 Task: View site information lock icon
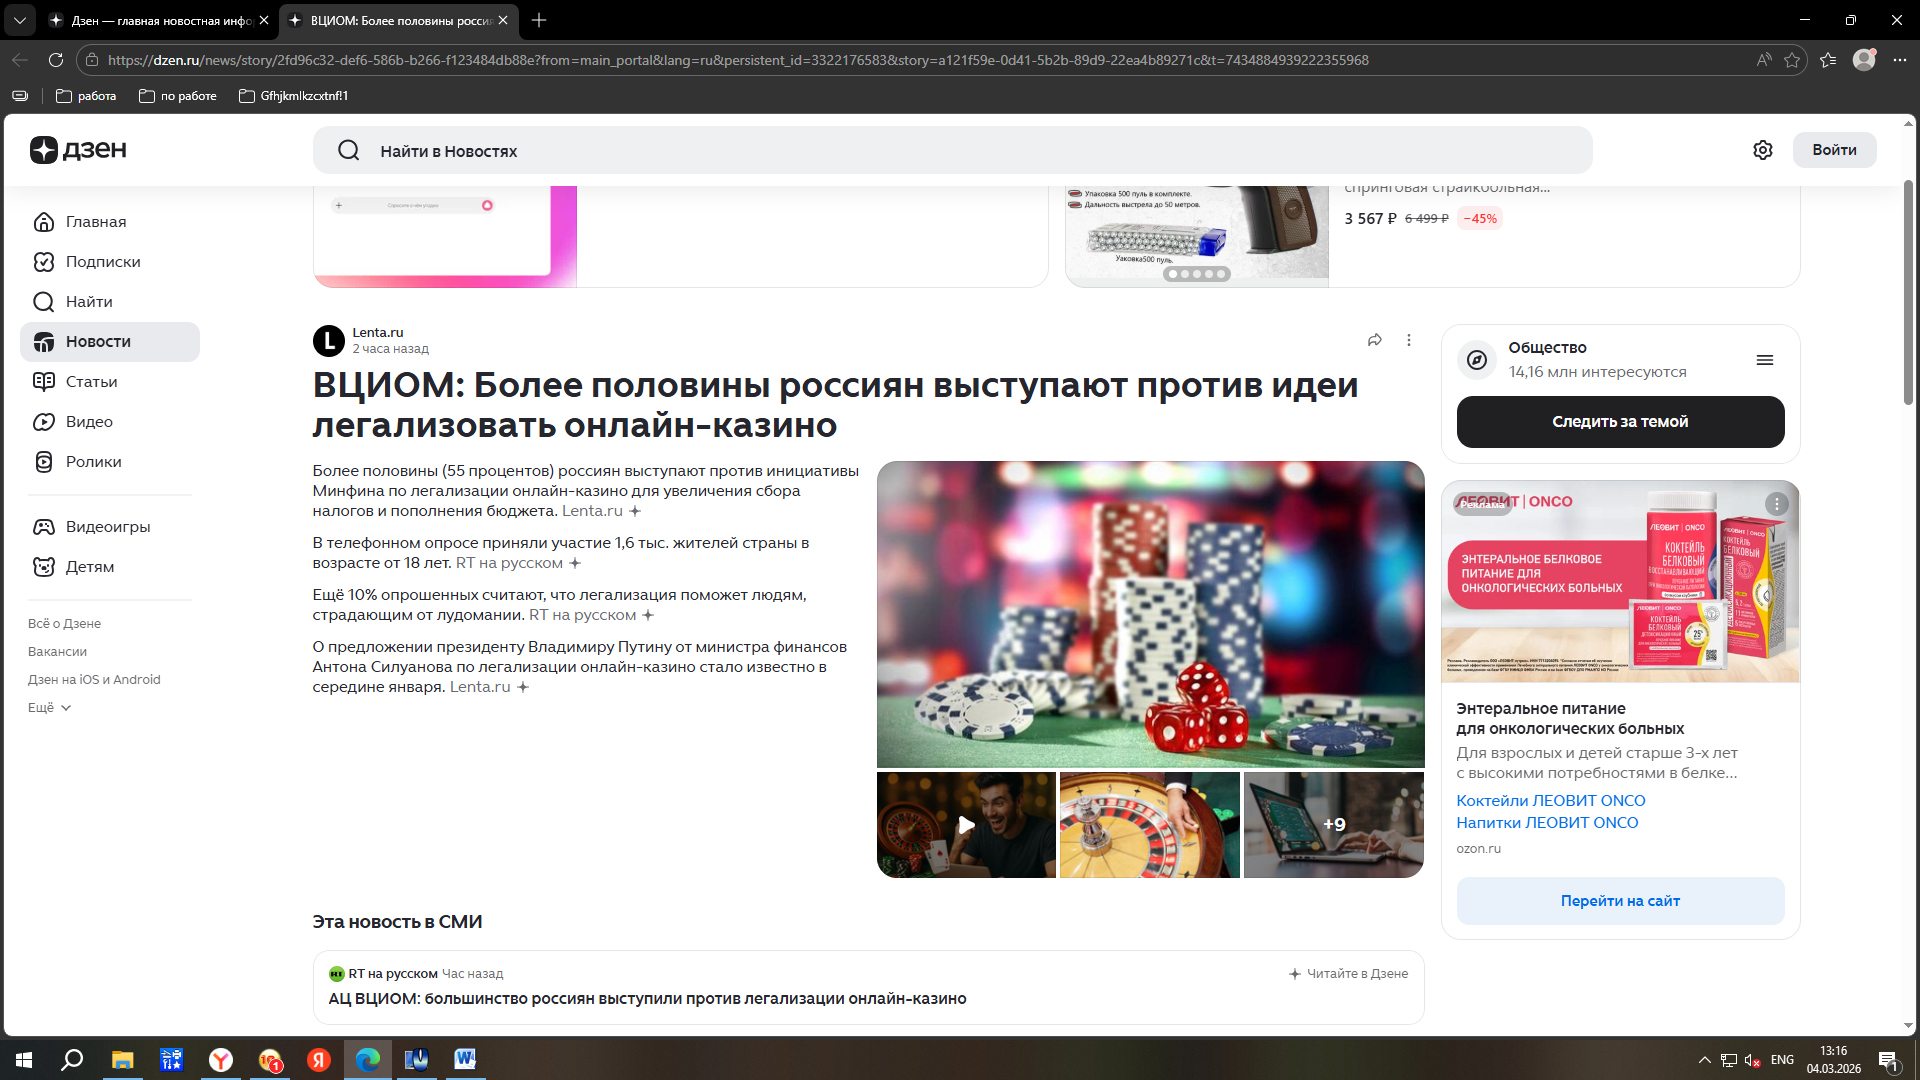[92, 60]
